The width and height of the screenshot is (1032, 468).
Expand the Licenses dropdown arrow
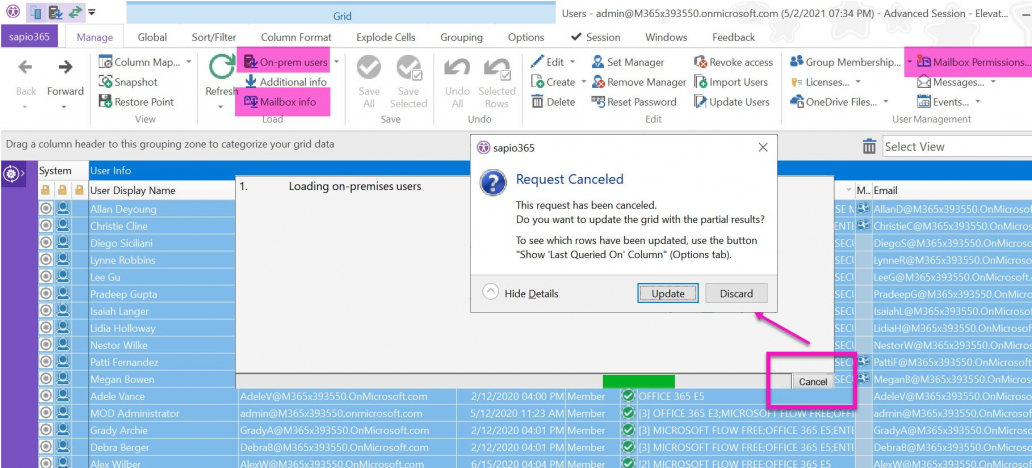click(x=858, y=82)
